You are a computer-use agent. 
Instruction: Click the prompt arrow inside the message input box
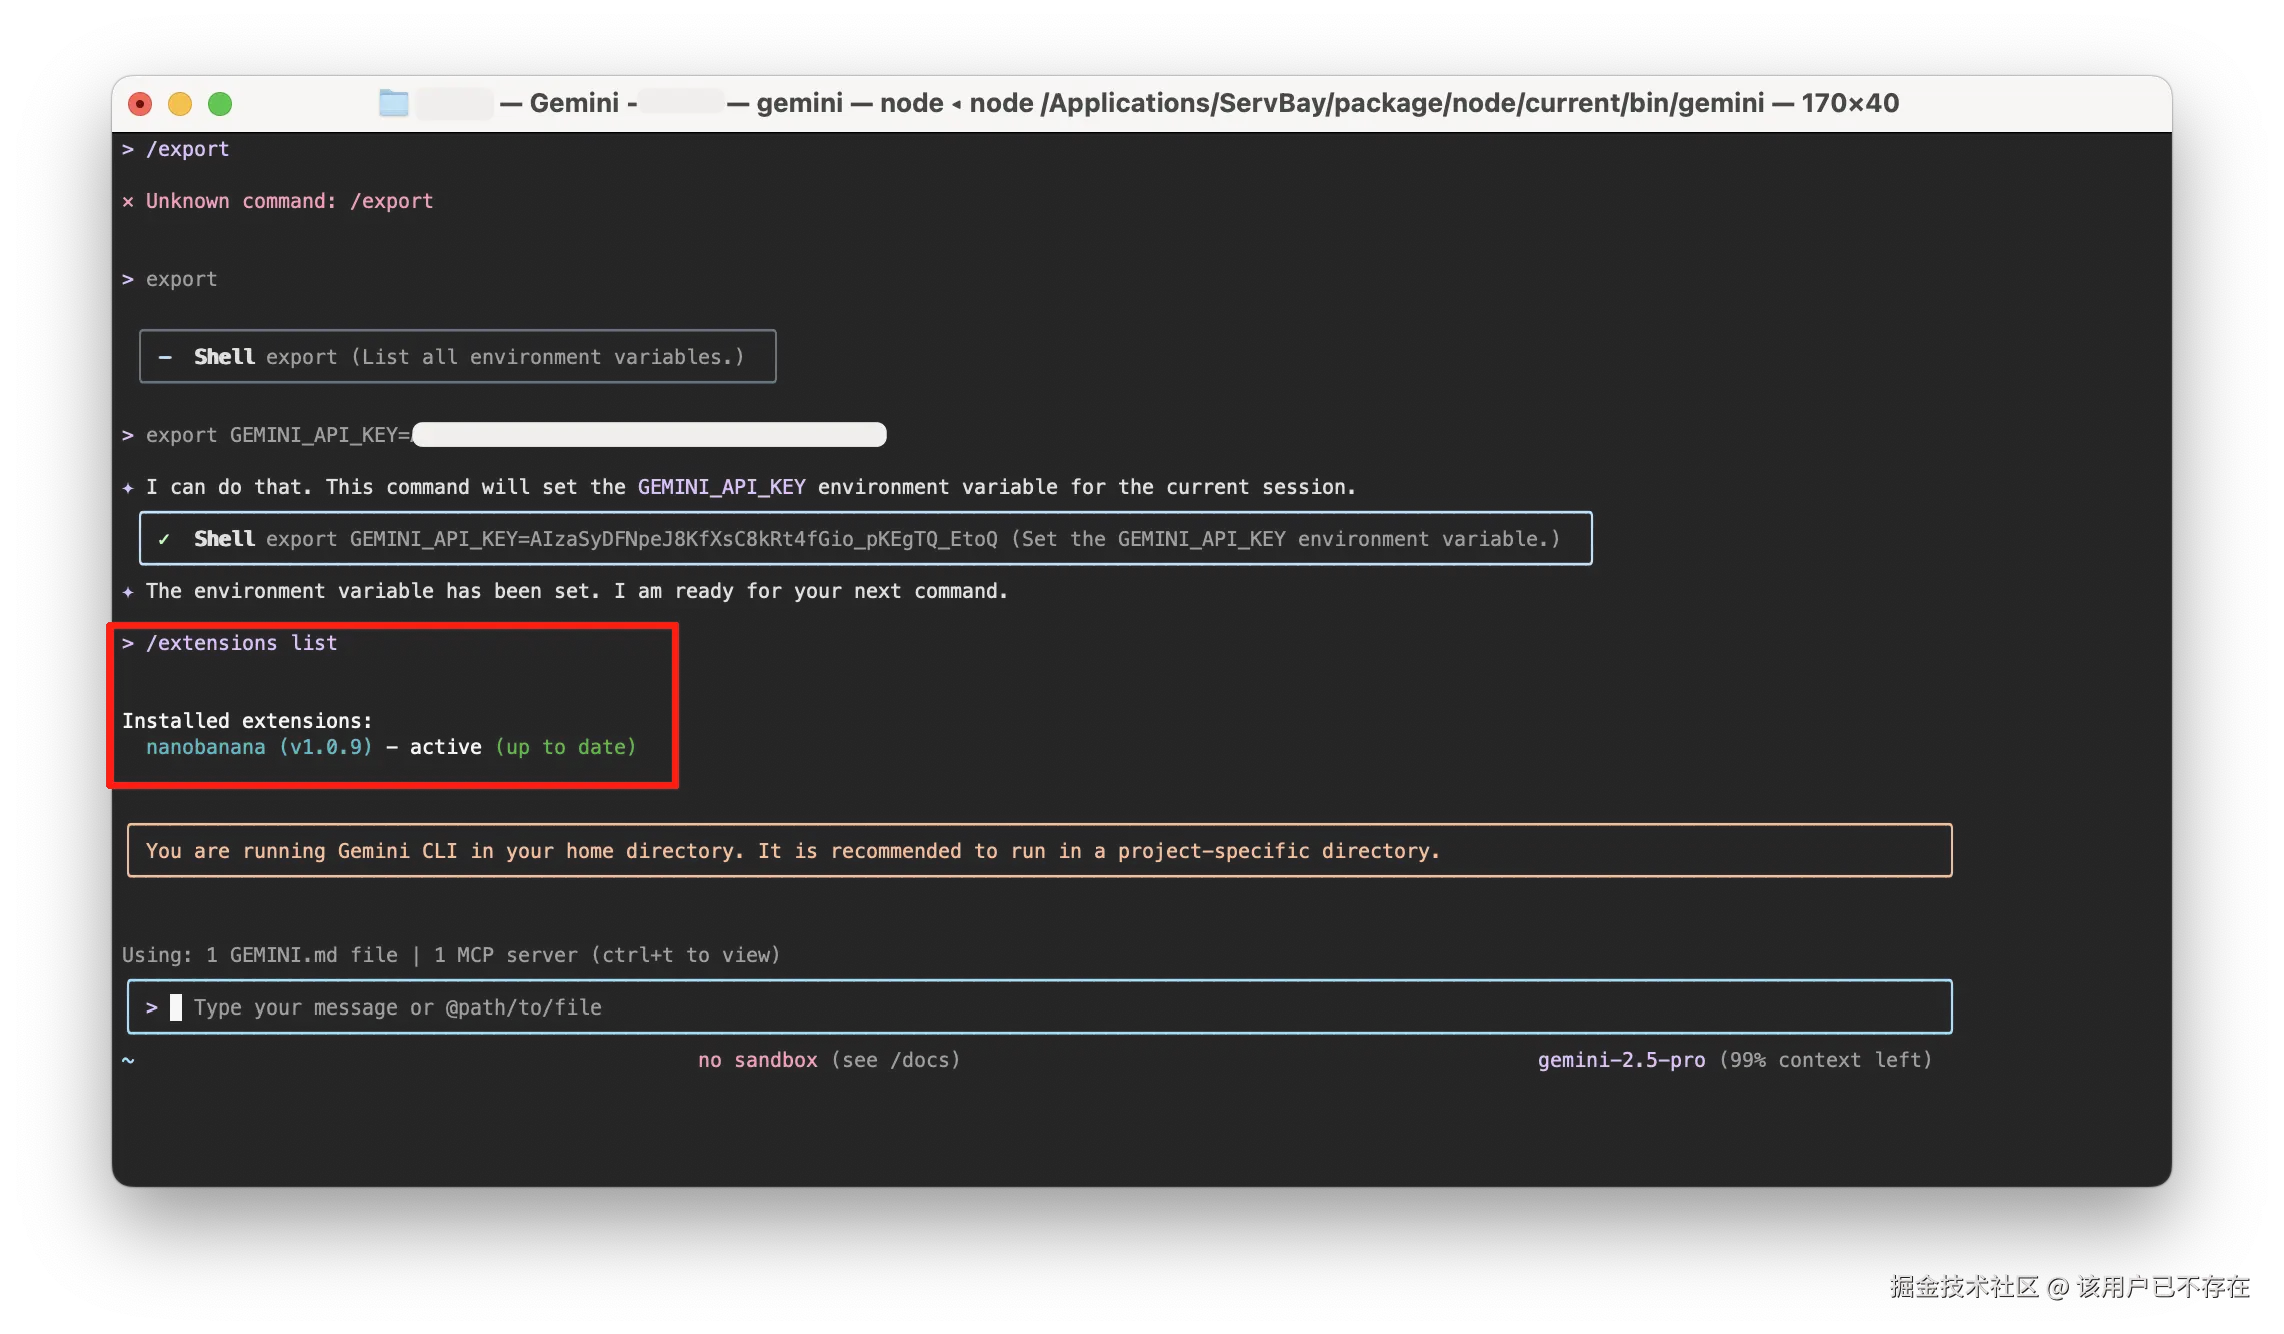(152, 1008)
